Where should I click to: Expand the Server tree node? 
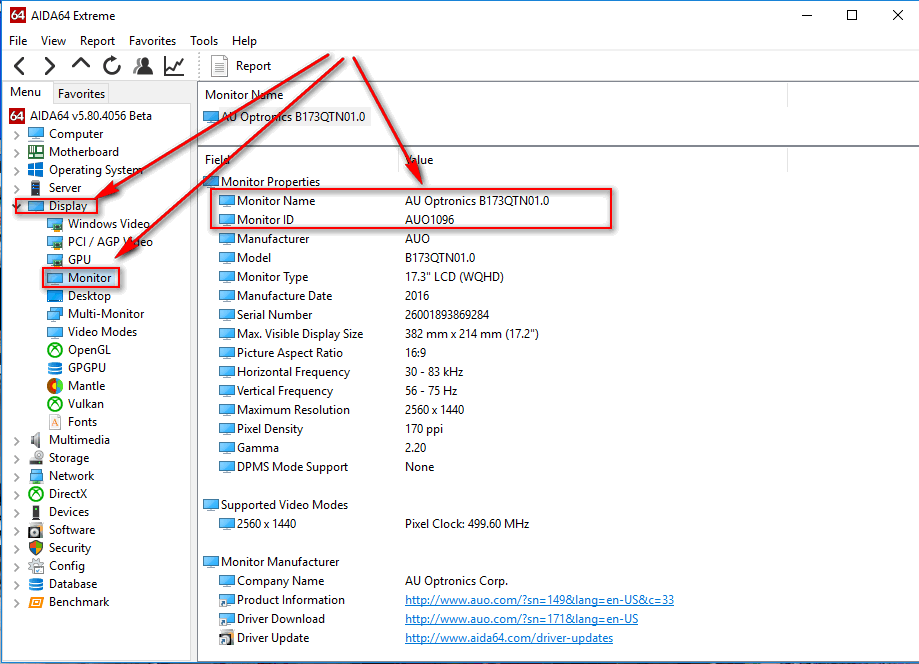pos(16,189)
